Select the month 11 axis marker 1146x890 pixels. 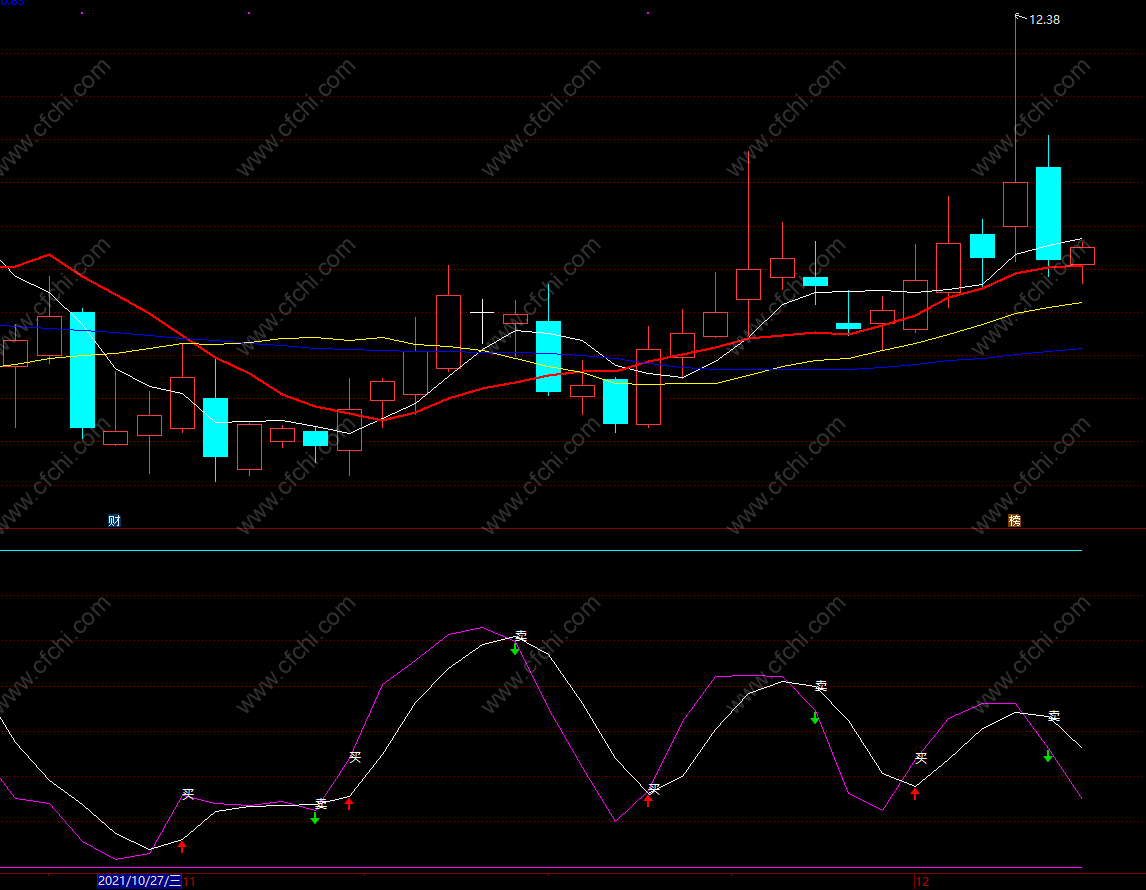coord(189,881)
